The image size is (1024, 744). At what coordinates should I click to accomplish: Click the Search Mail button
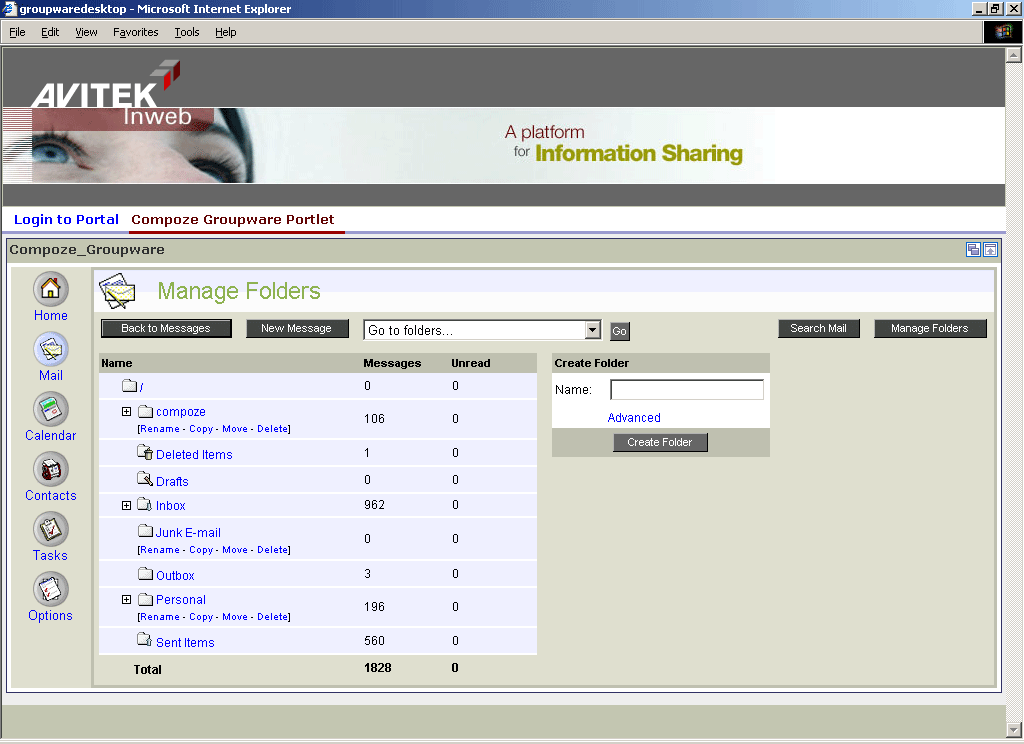click(818, 329)
